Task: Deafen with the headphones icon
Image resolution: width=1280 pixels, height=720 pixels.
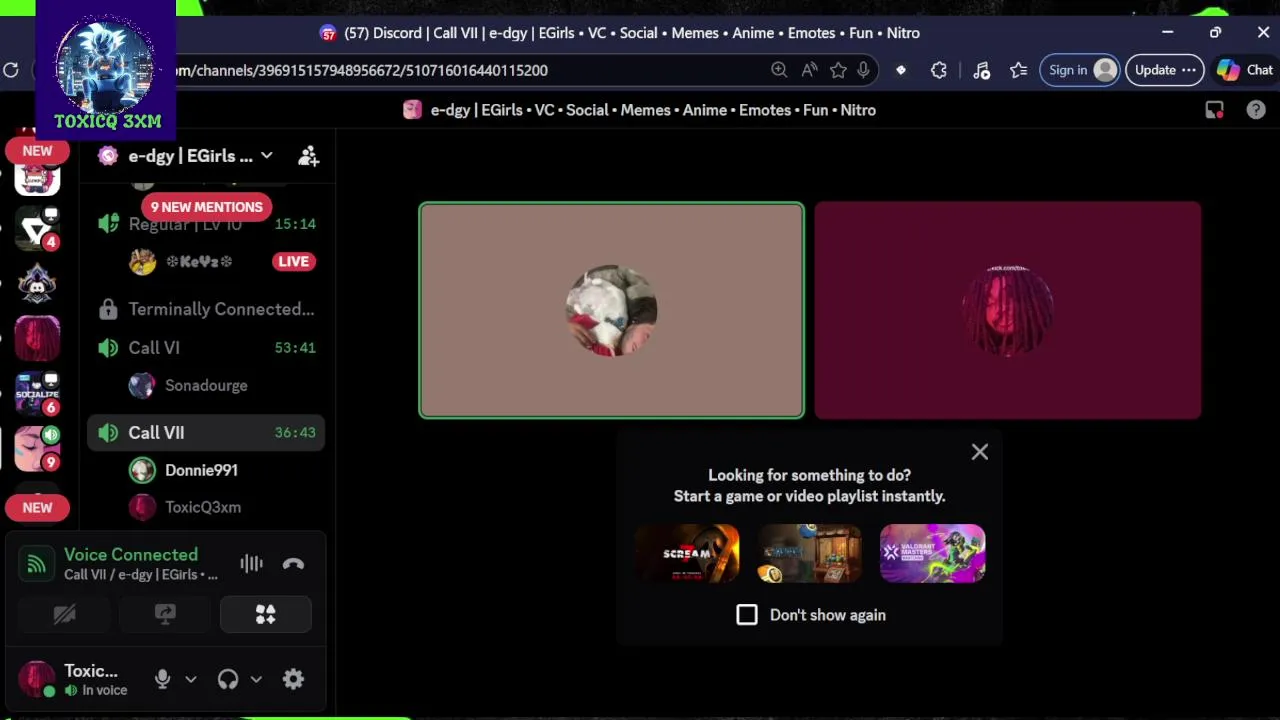Action: (228, 679)
